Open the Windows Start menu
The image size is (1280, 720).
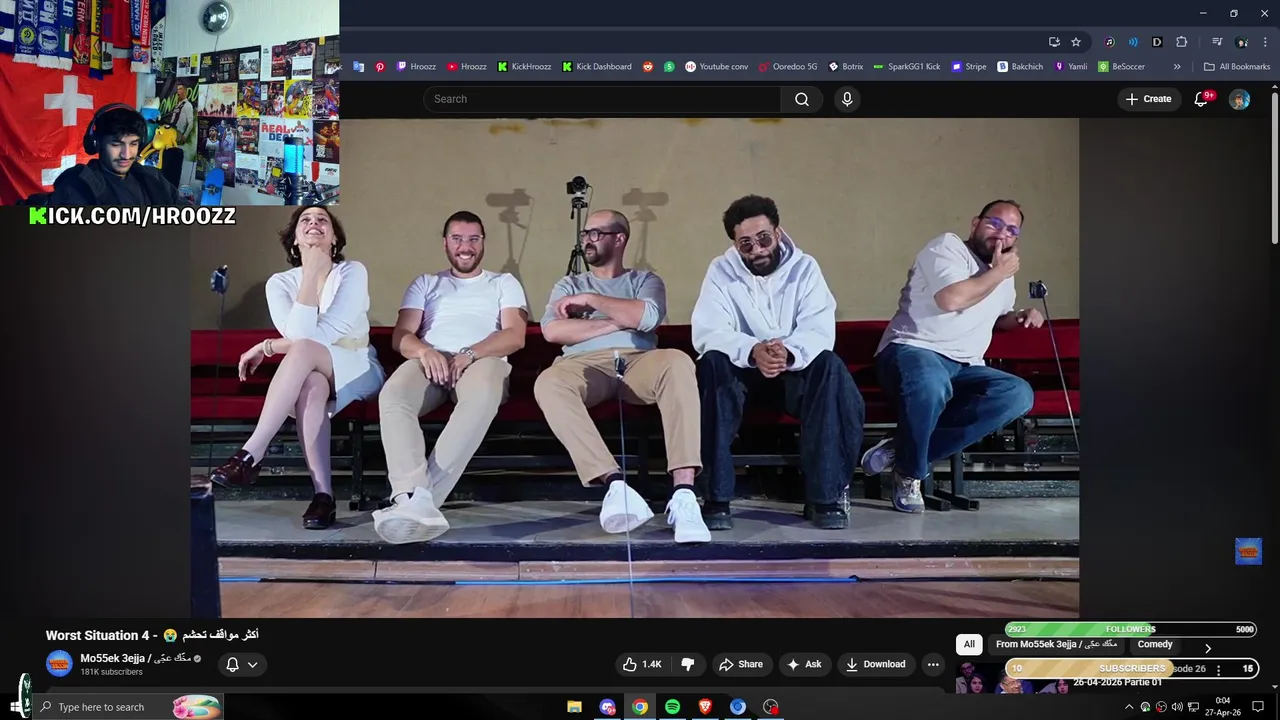point(16,707)
